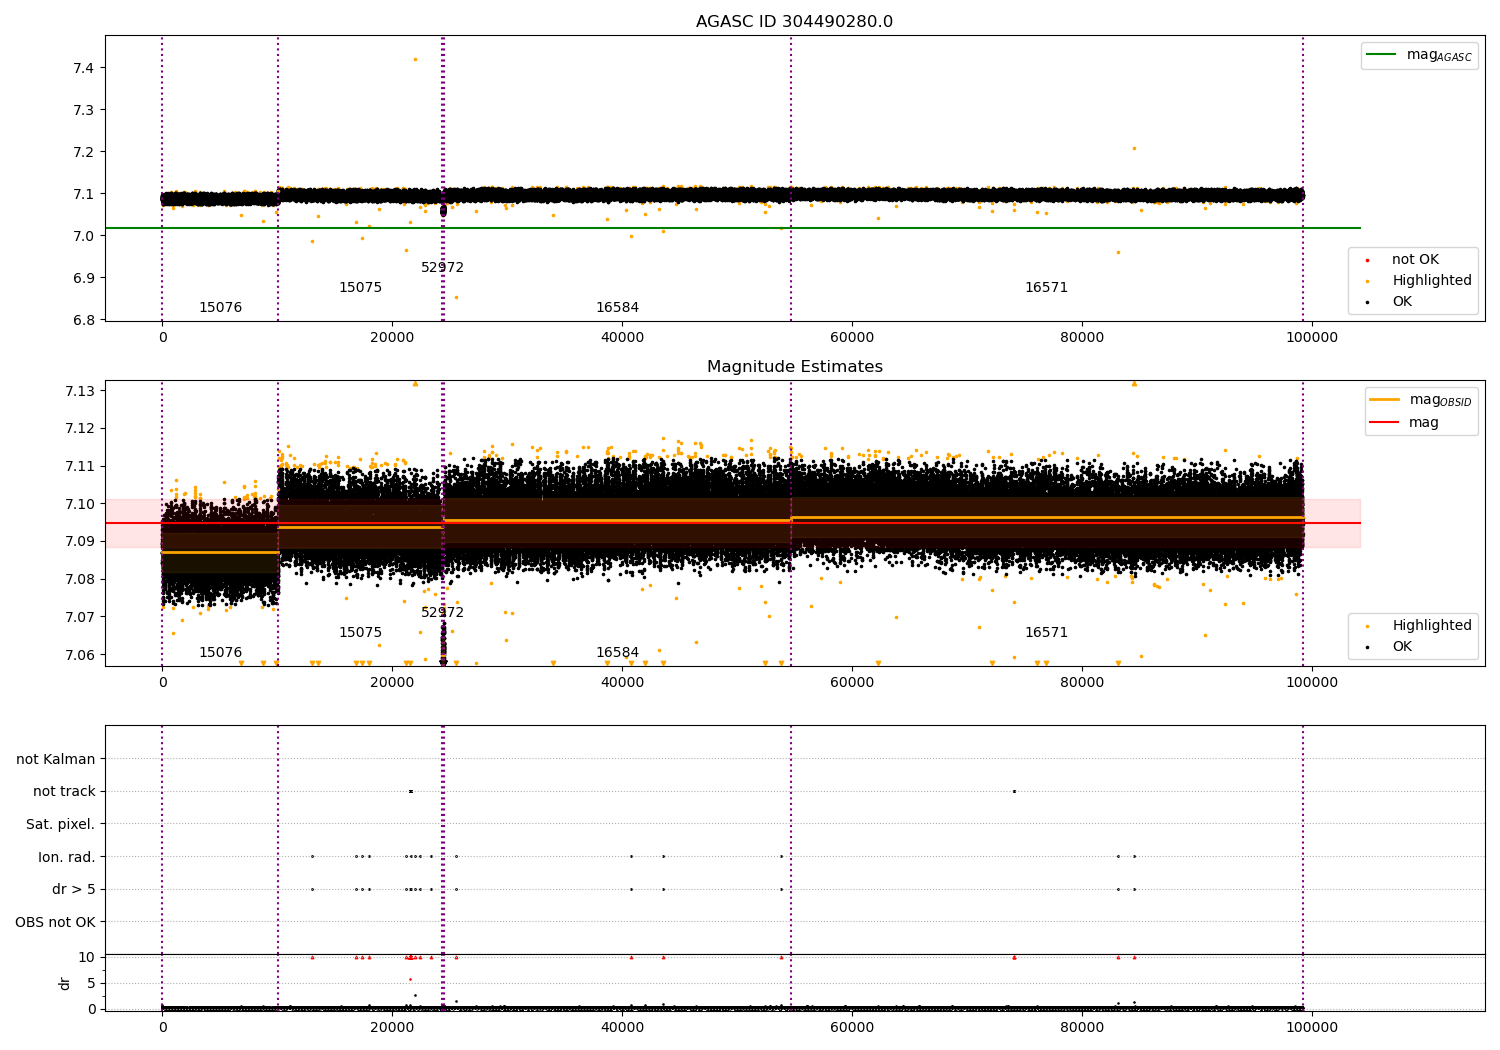This screenshot has width=1500, height=1050.
Task: Click obsid label 52972 in the top panel
Action: click(442, 268)
